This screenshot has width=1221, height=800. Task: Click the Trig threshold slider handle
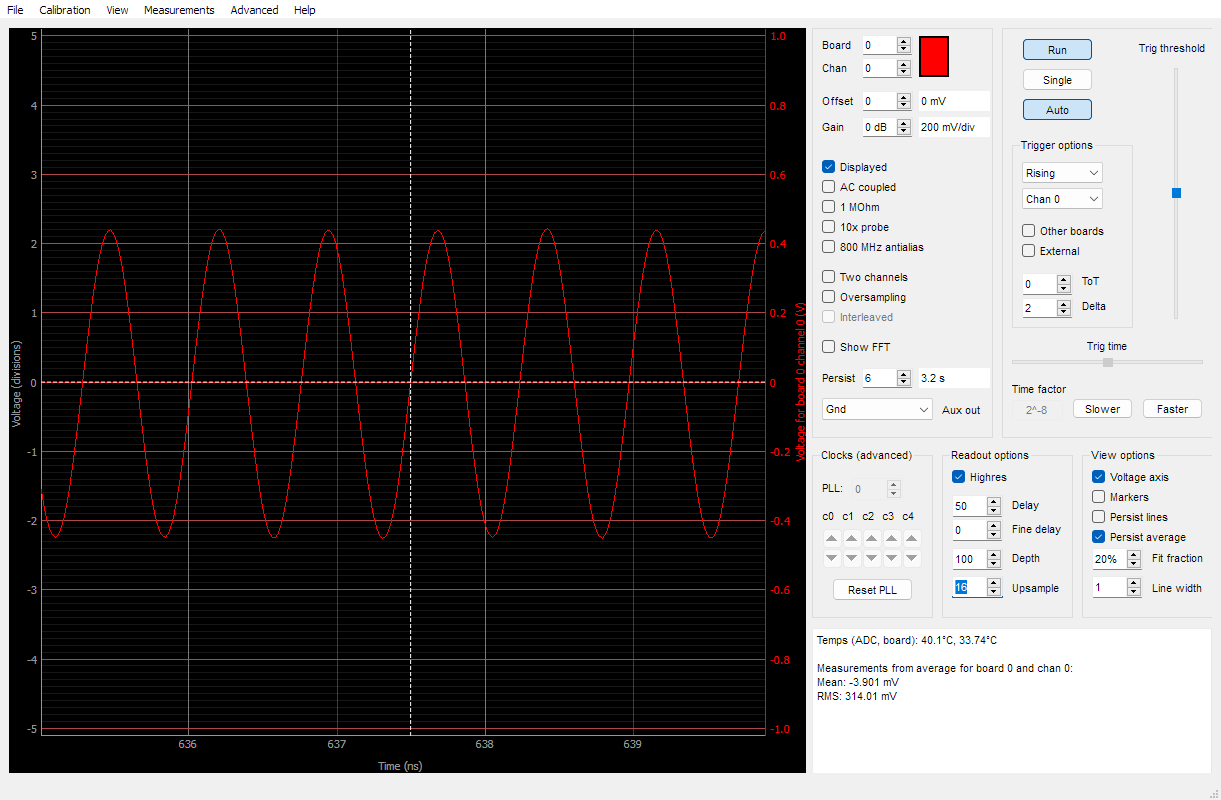(x=1176, y=193)
